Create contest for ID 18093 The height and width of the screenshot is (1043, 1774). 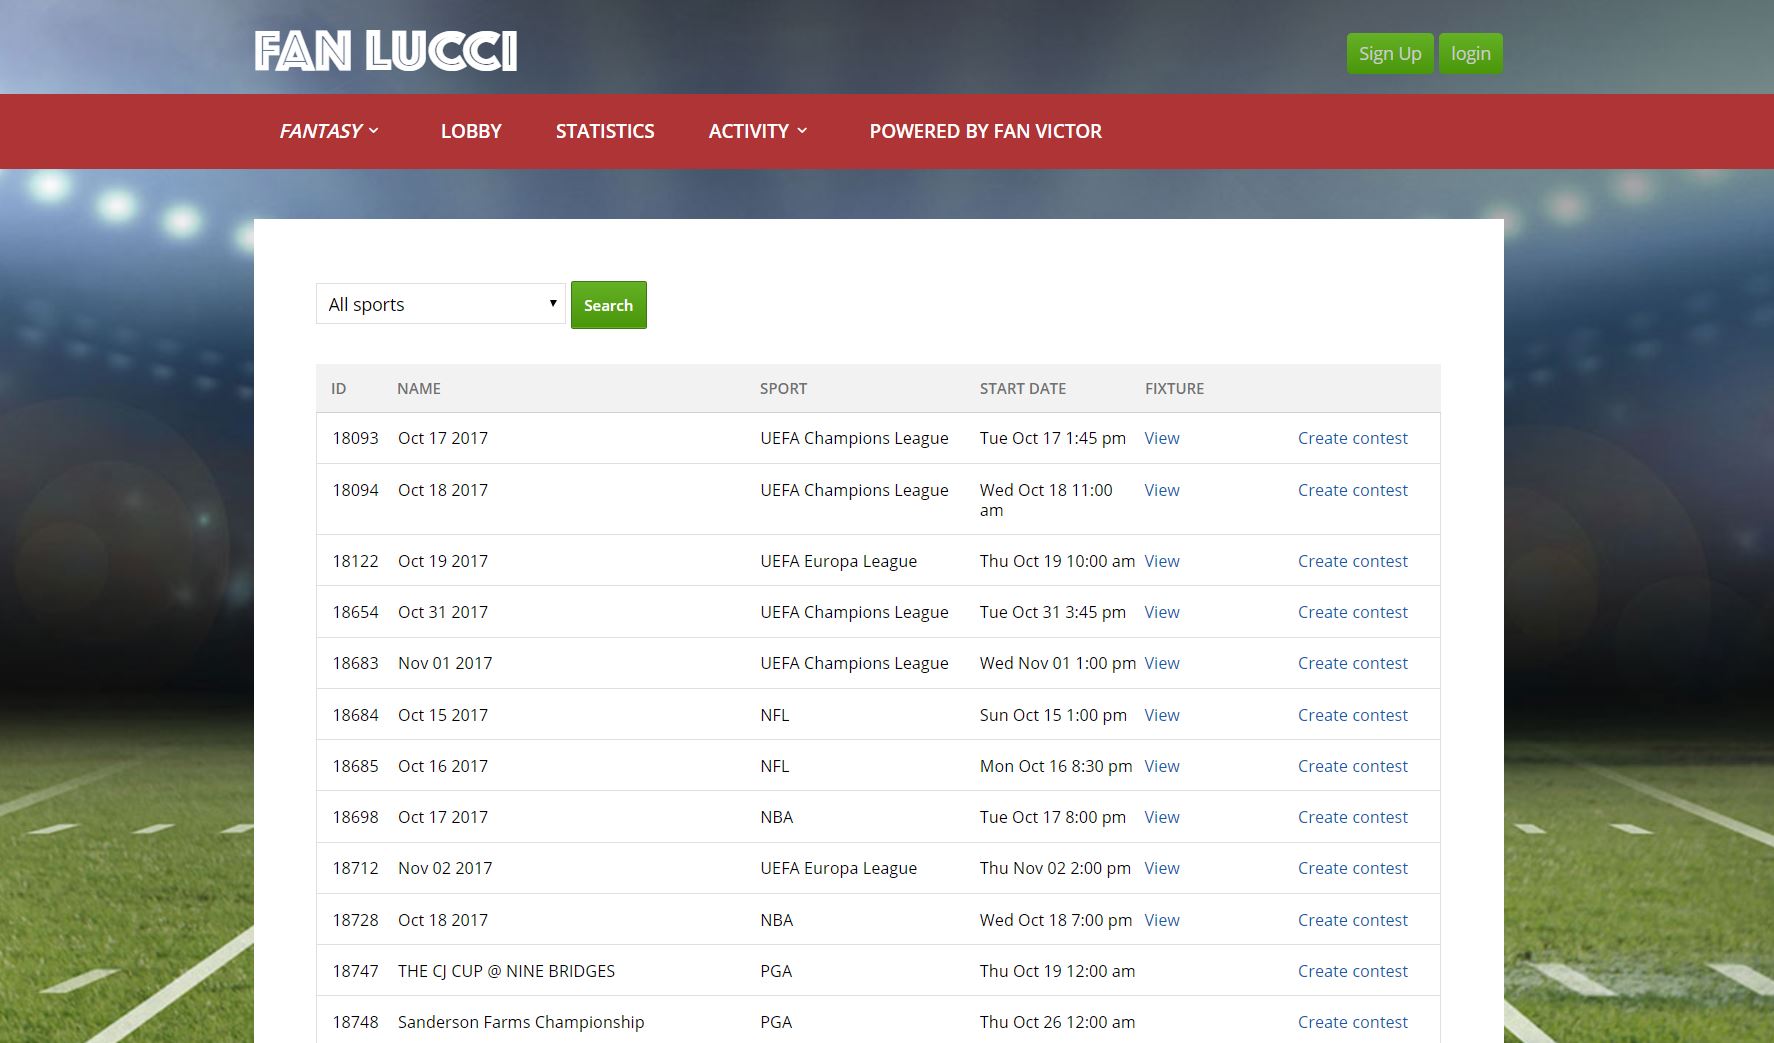1353,438
